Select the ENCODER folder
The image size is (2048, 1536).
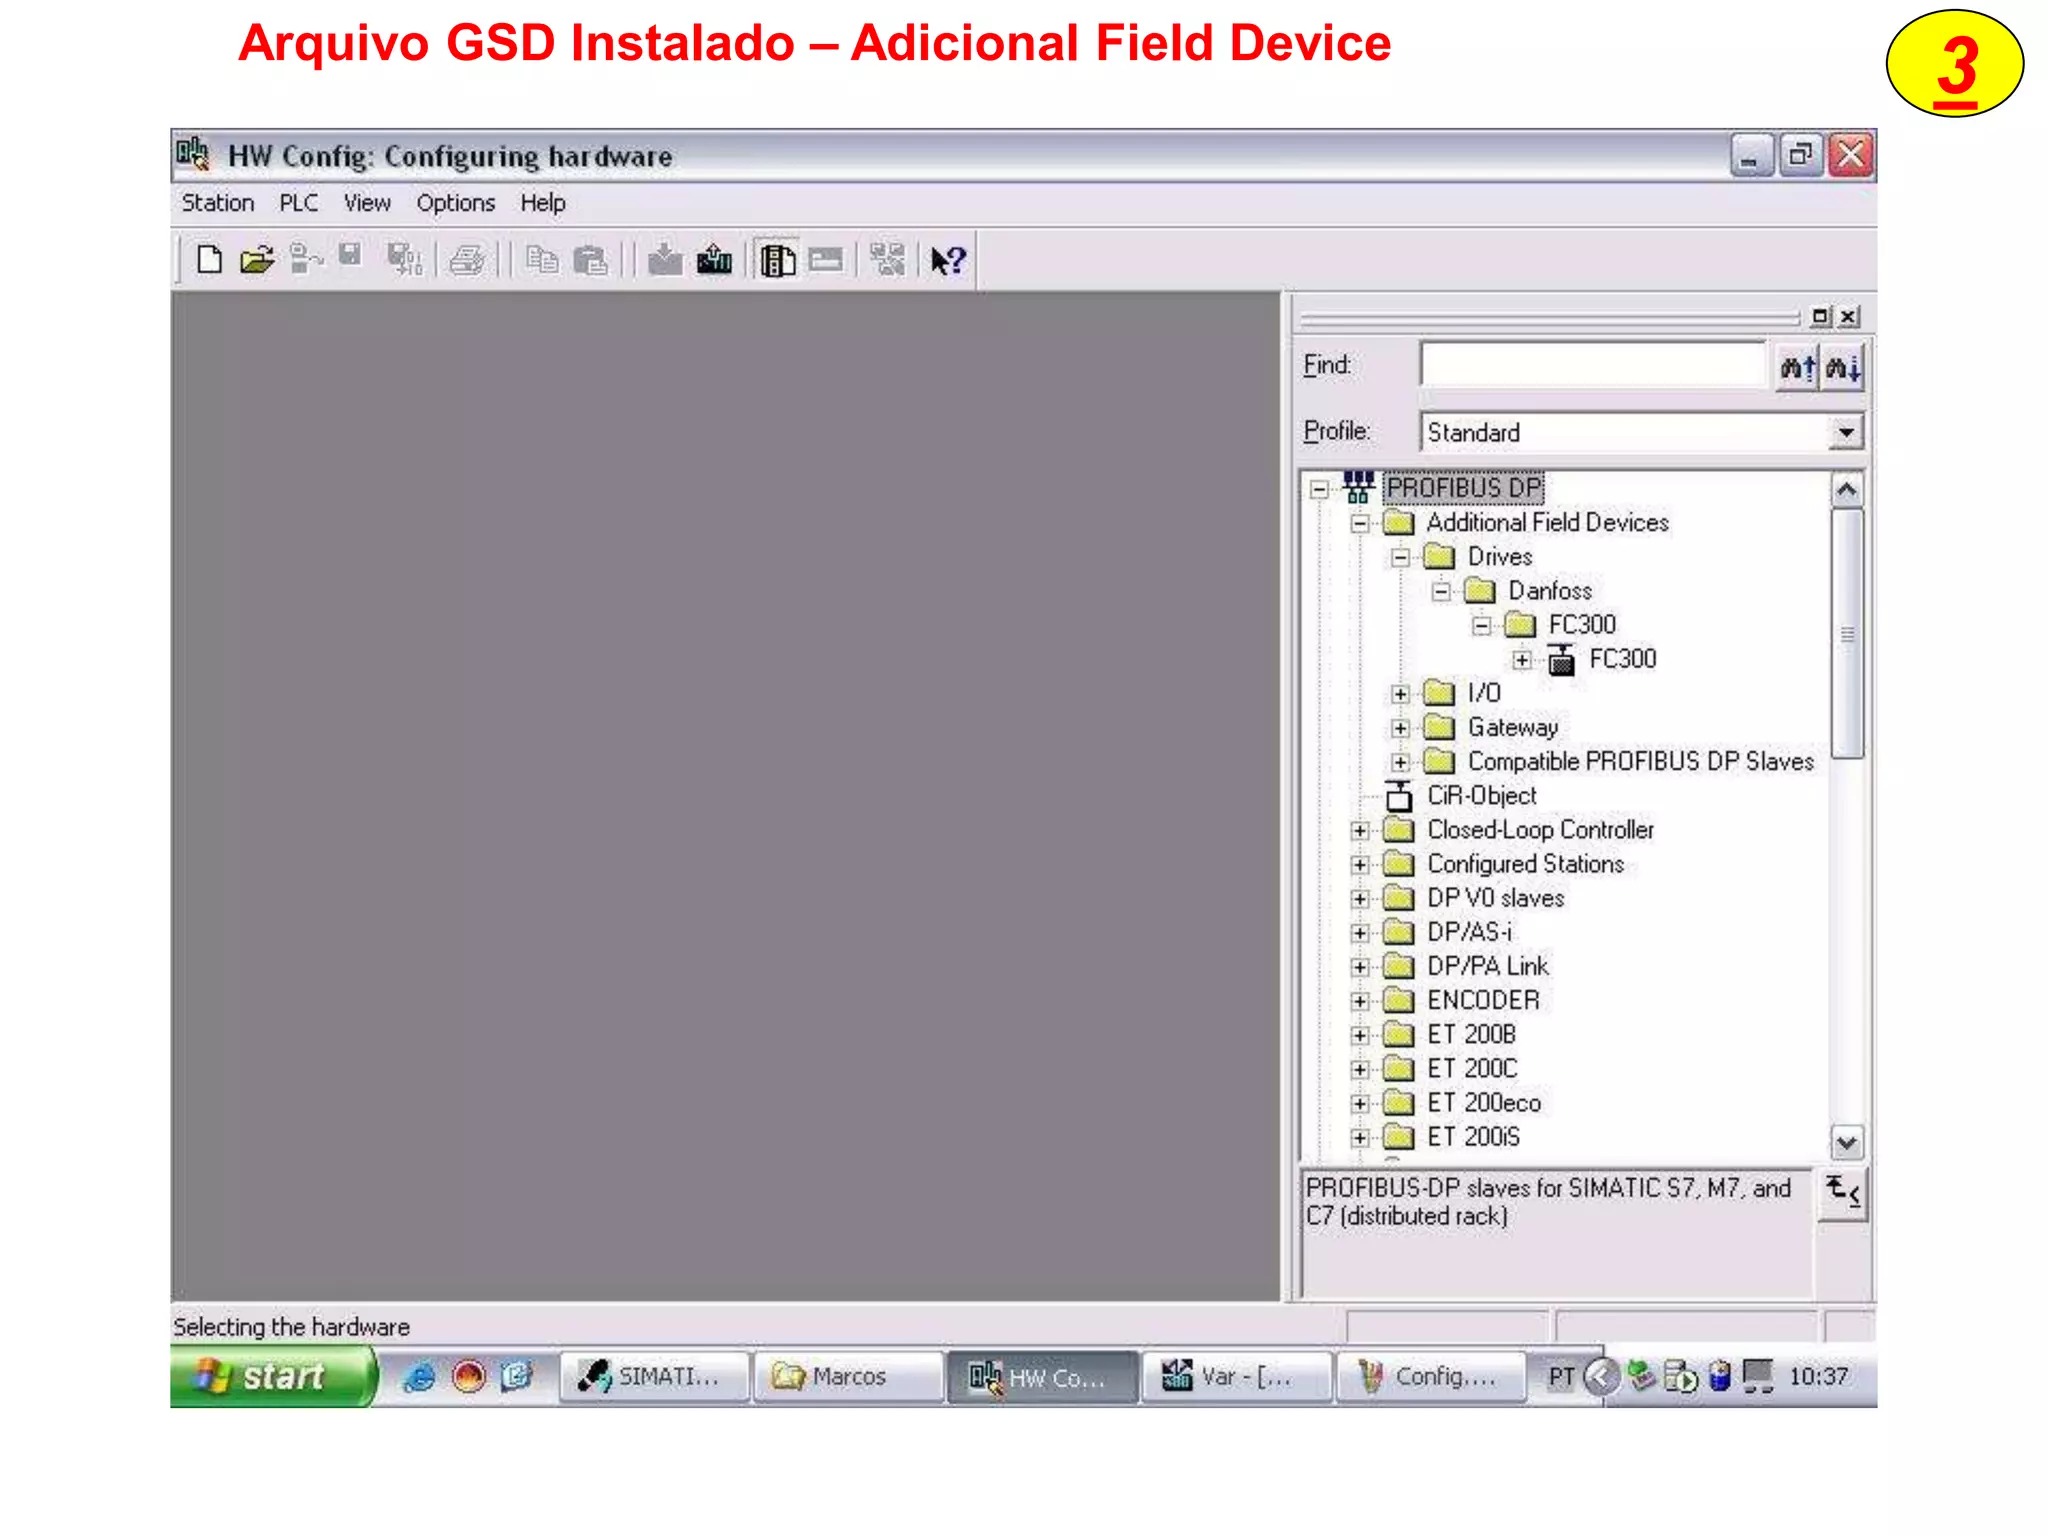pos(1483,1000)
